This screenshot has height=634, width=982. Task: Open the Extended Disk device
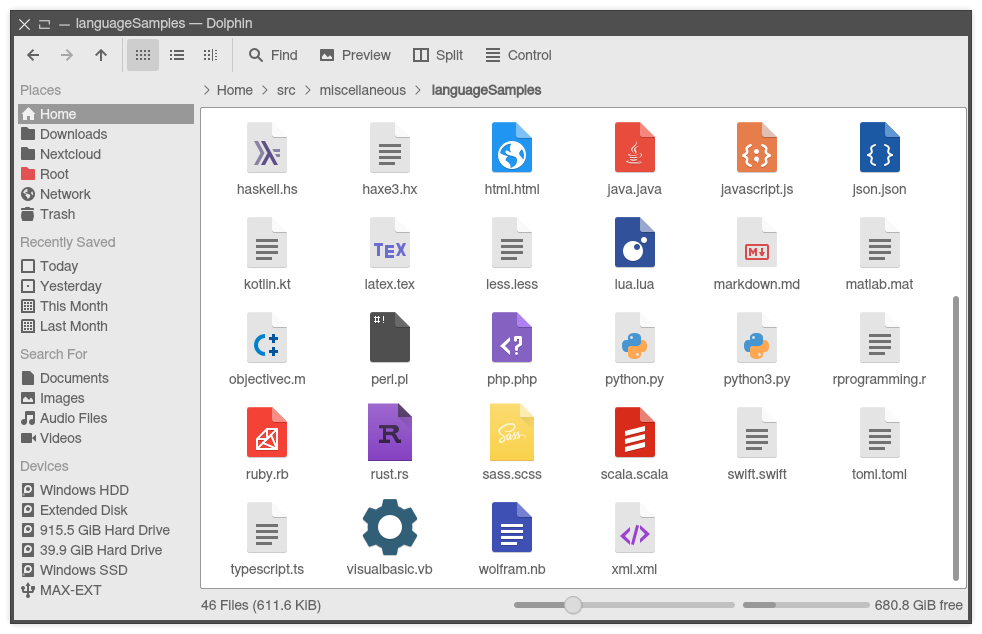[x=106, y=510]
